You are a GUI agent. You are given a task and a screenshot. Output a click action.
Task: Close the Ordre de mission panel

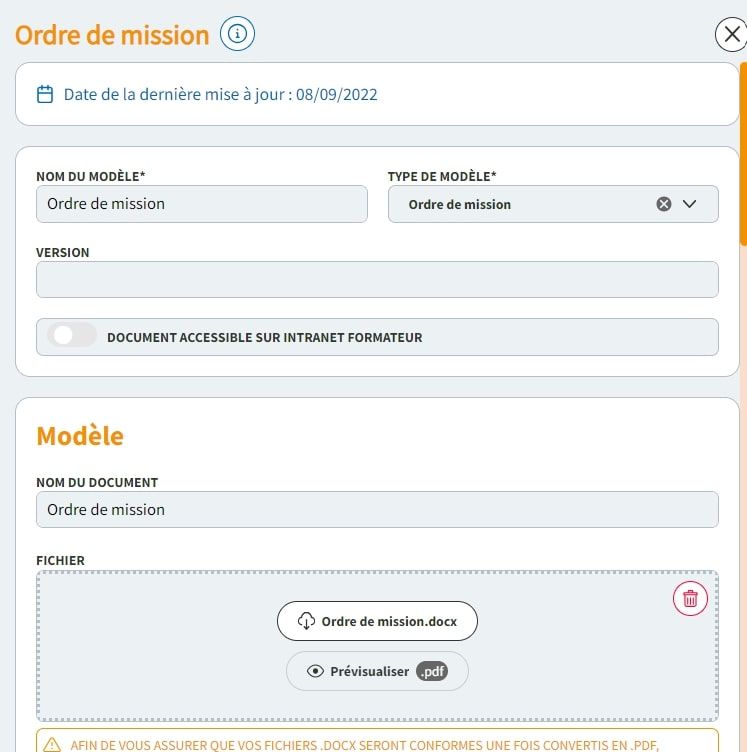(x=731, y=35)
